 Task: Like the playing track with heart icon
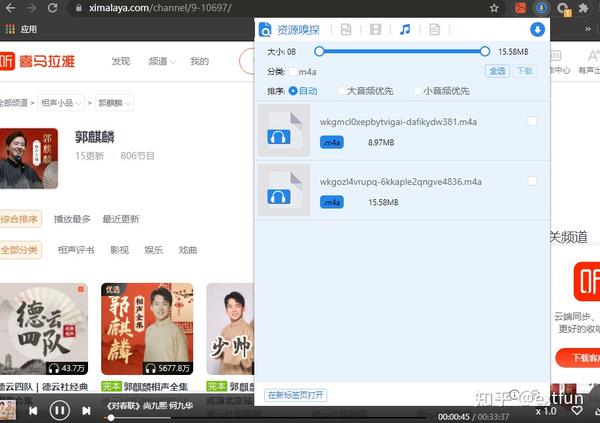click(577, 410)
